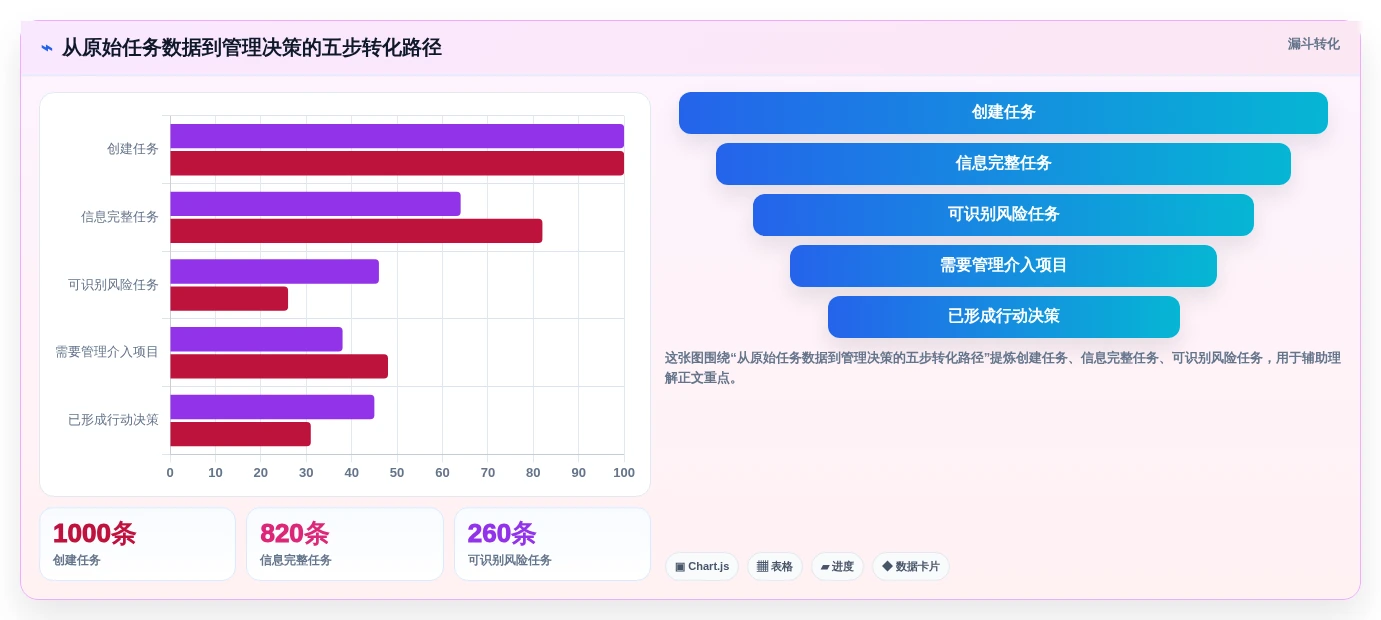Click the chart y-axis label 信息完整任务
The image size is (1381, 620).
[x=120, y=217]
